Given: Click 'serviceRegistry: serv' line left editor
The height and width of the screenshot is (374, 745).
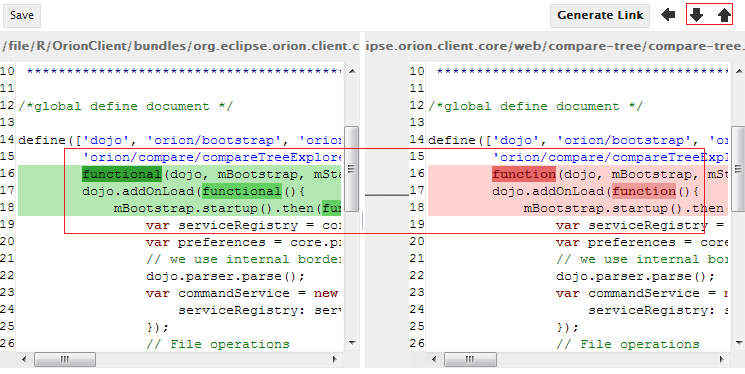Looking at the screenshot, I should click(259, 310).
